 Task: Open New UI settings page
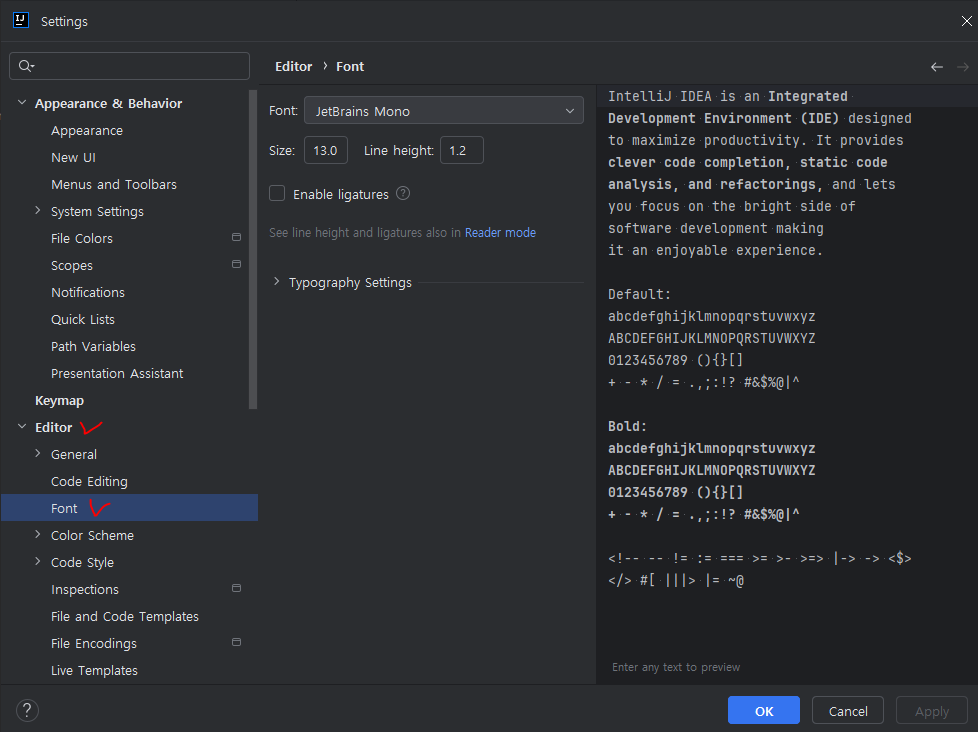coord(73,157)
